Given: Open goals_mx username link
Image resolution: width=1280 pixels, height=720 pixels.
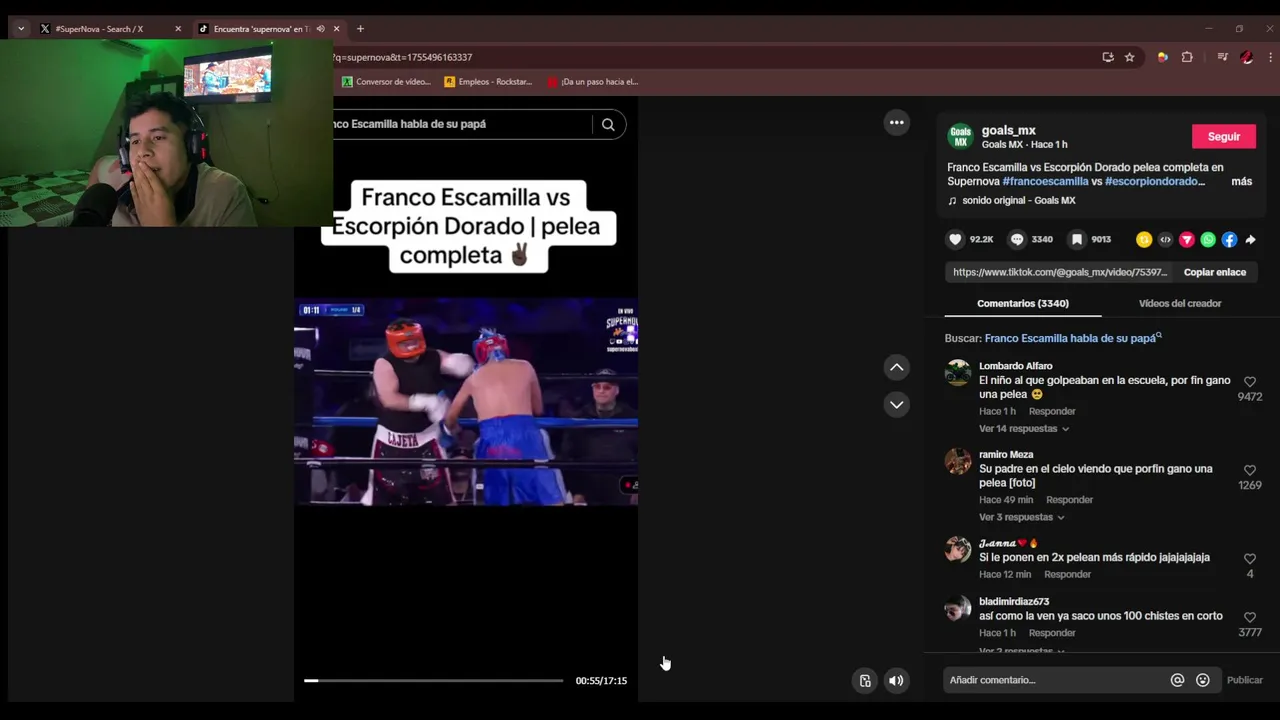Looking at the screenshot, I should [x=1008, y=130].
